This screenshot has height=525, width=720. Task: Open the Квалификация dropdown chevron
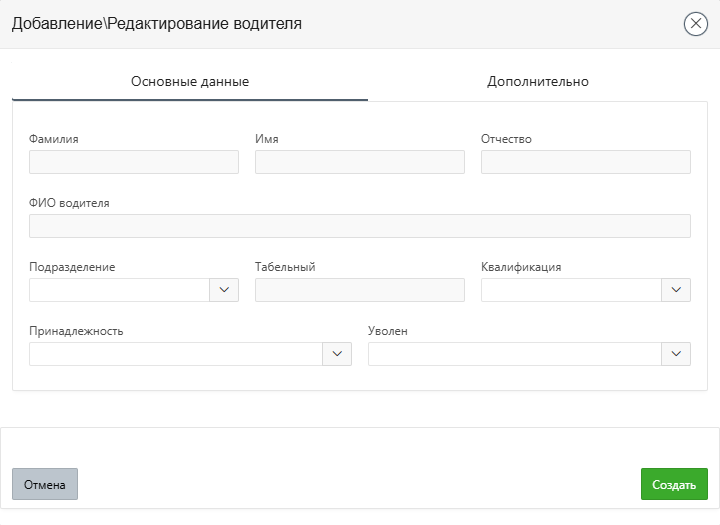[676, 290]
